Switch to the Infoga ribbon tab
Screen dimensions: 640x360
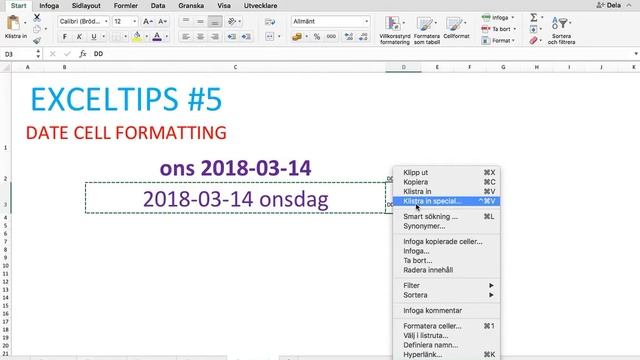point(49,6)
